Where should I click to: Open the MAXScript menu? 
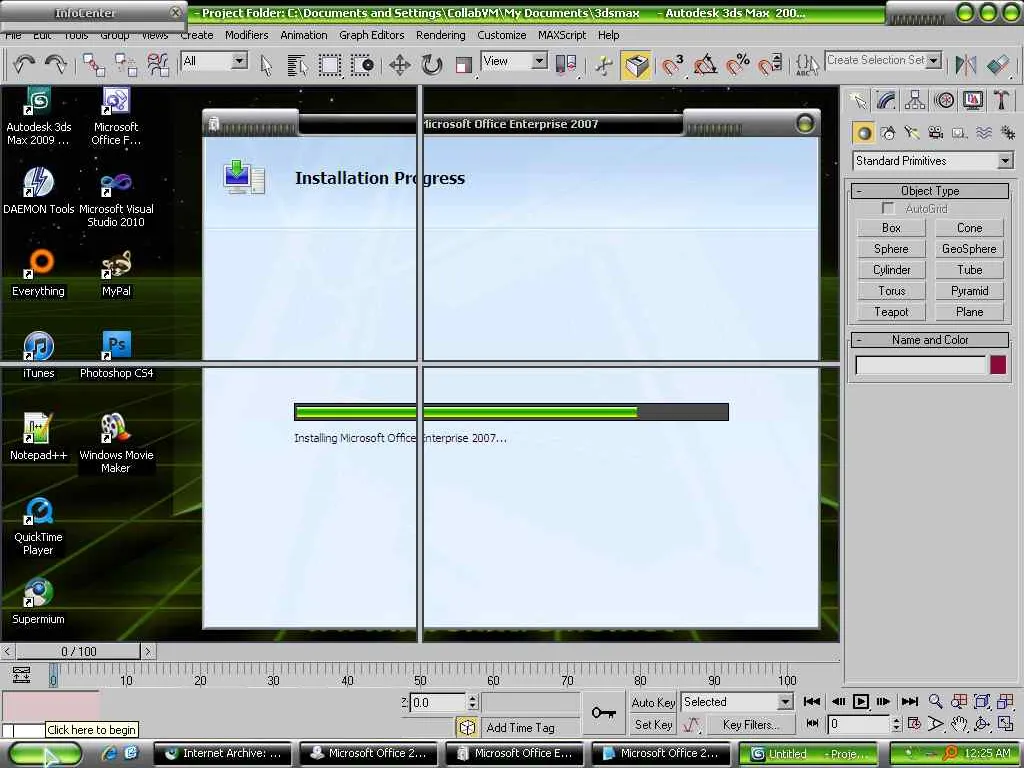[x=562, y=35]
